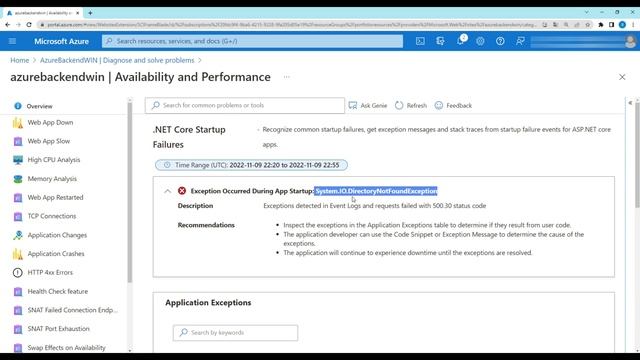Open the notifications bell
The height and width of the screenshot is (360, 640).
[461, 41]
